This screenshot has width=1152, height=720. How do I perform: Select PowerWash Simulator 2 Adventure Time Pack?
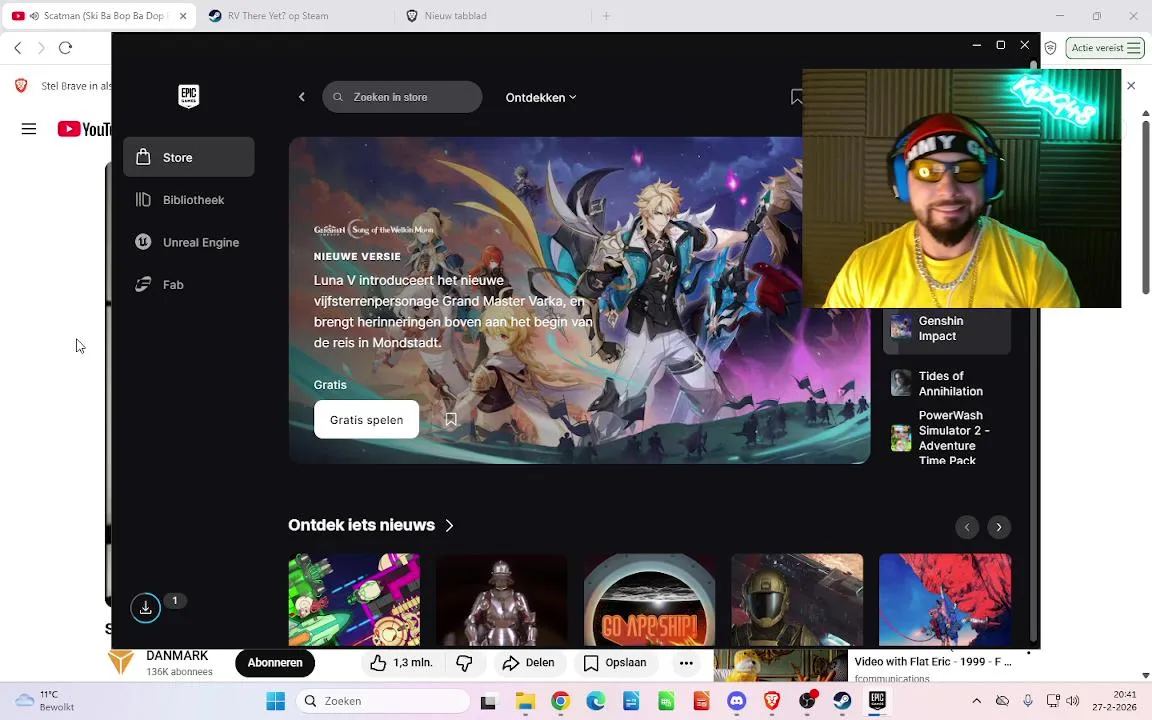pos(946,438)
